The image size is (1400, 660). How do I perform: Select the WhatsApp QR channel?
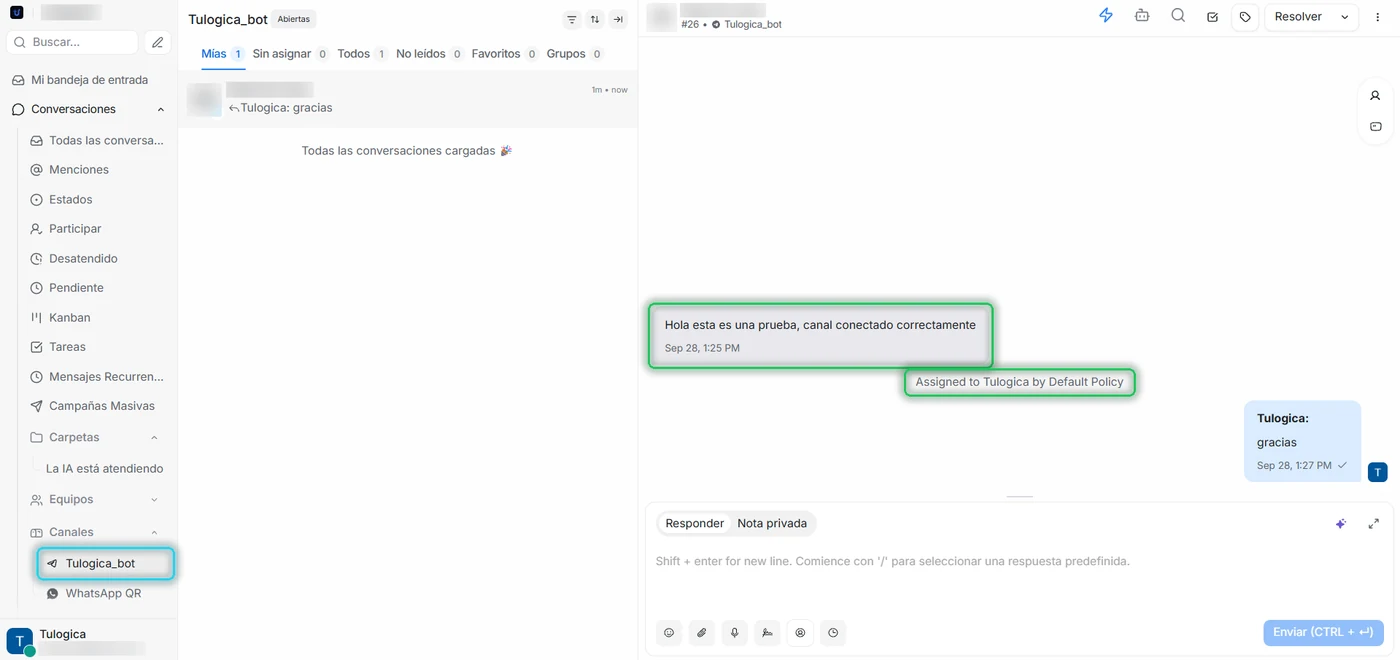click(x=104, y=594)
